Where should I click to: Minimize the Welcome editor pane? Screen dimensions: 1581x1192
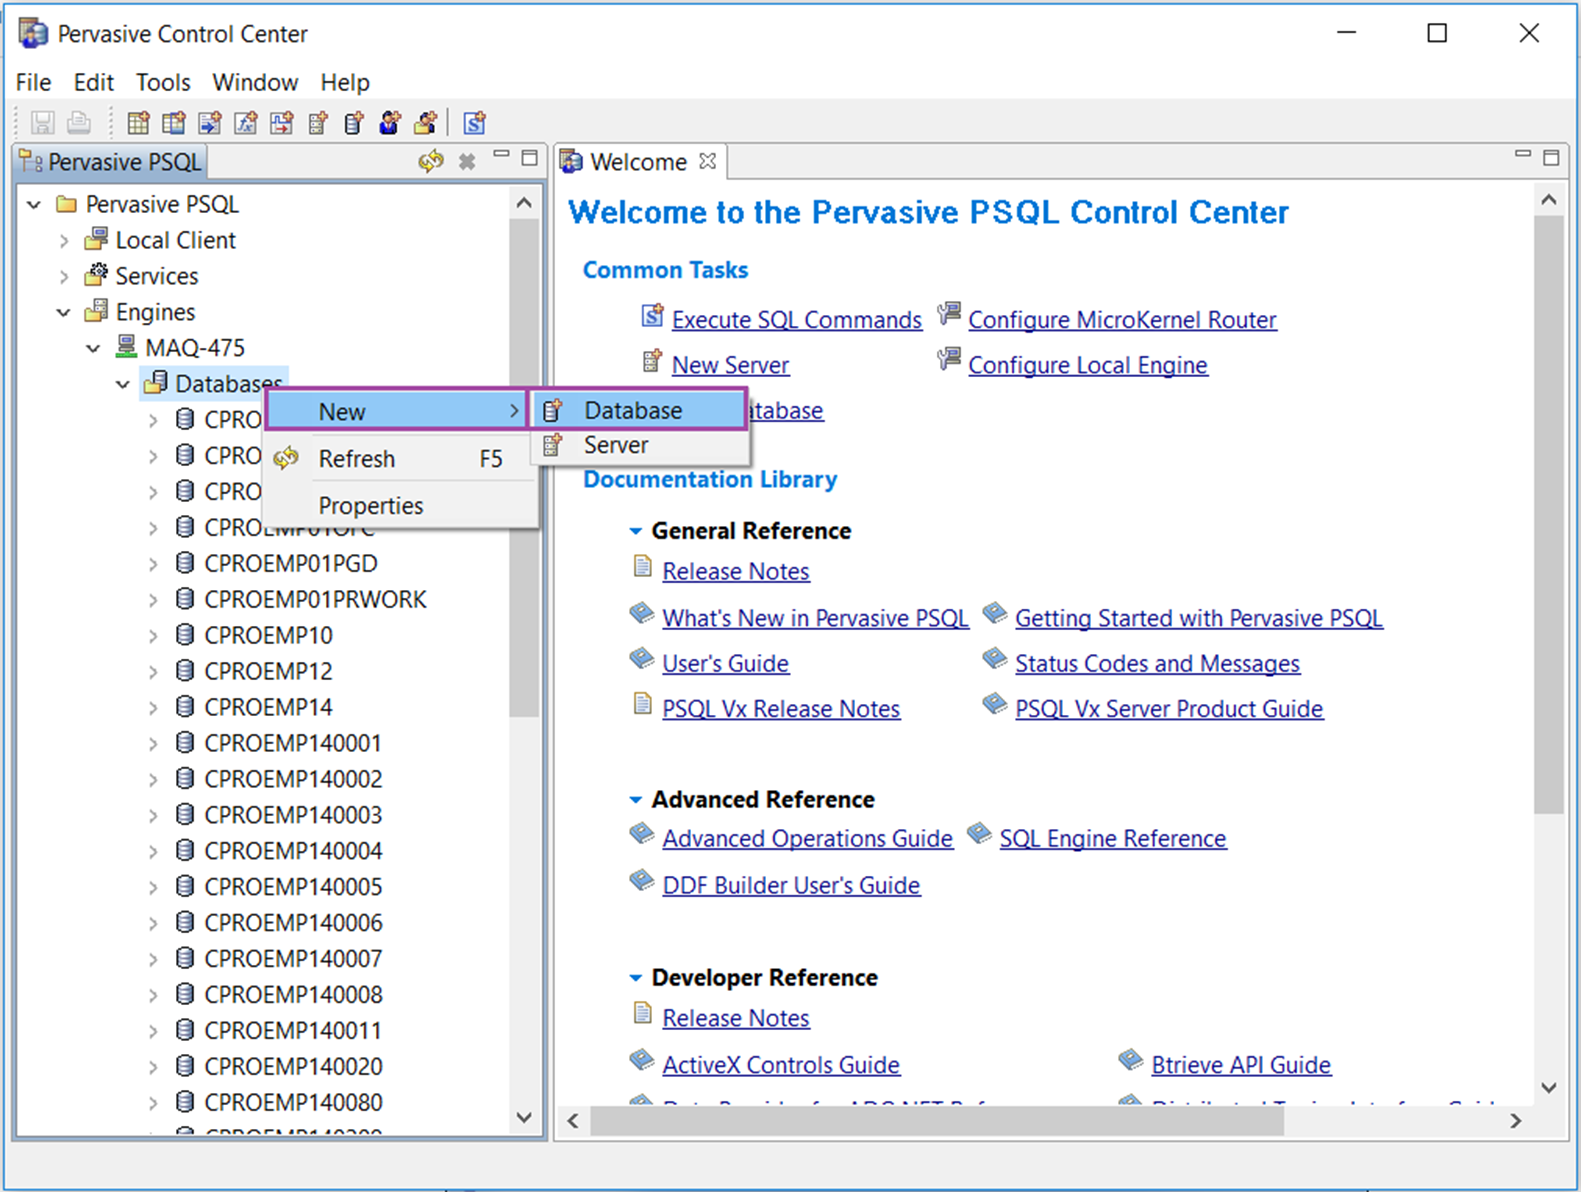click(x=1523, y=155)
